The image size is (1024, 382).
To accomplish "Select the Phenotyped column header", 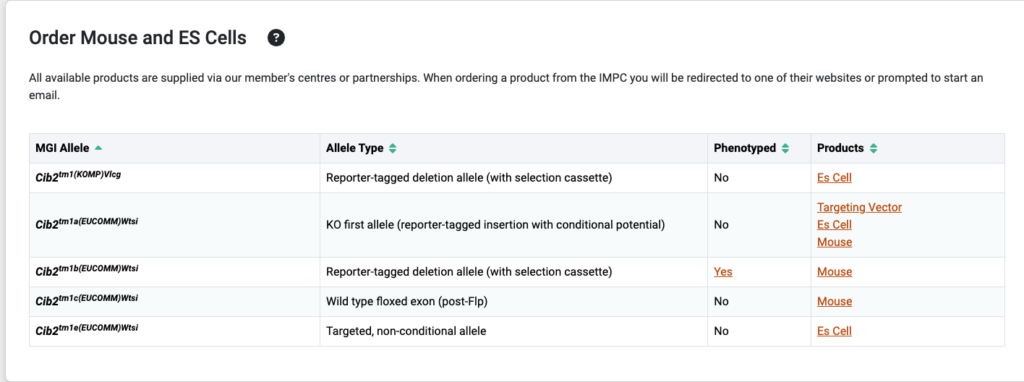I will 759,148.
